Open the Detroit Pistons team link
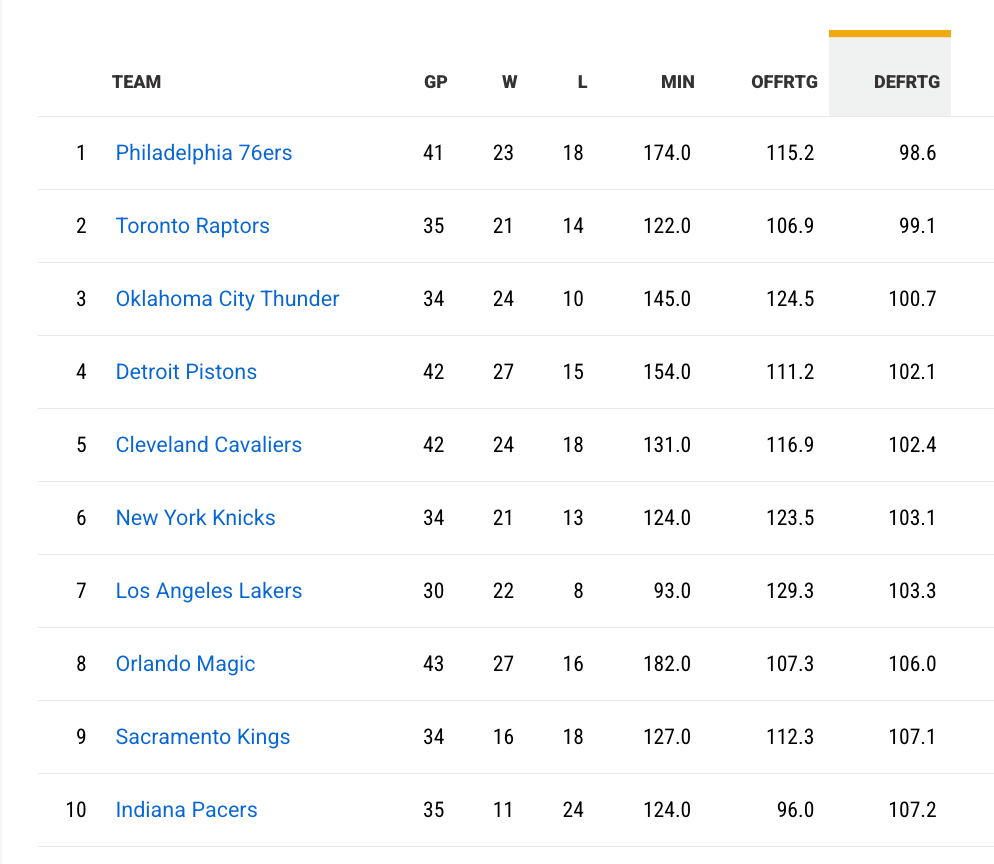Viewport: 994px width, 864px height. point(186,372)
